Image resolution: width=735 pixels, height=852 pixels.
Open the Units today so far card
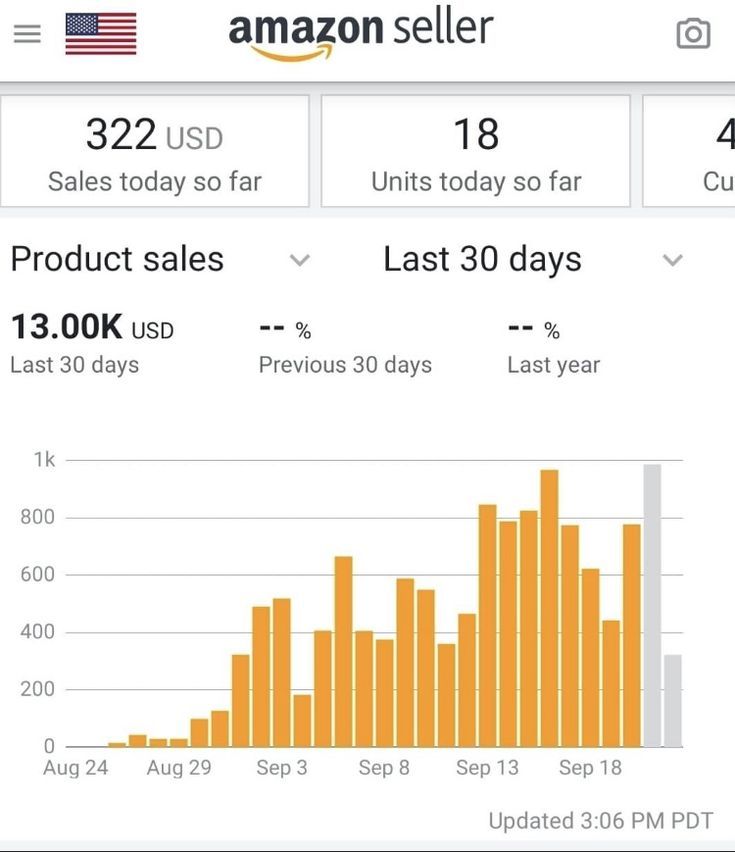tap(476, 152)
